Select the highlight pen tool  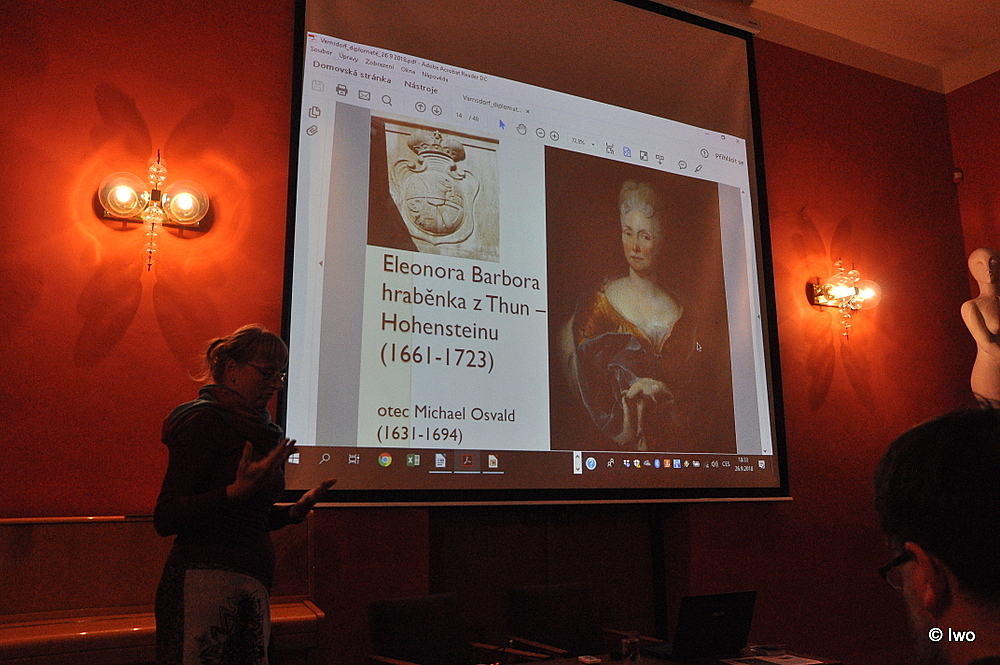(699, 168)
